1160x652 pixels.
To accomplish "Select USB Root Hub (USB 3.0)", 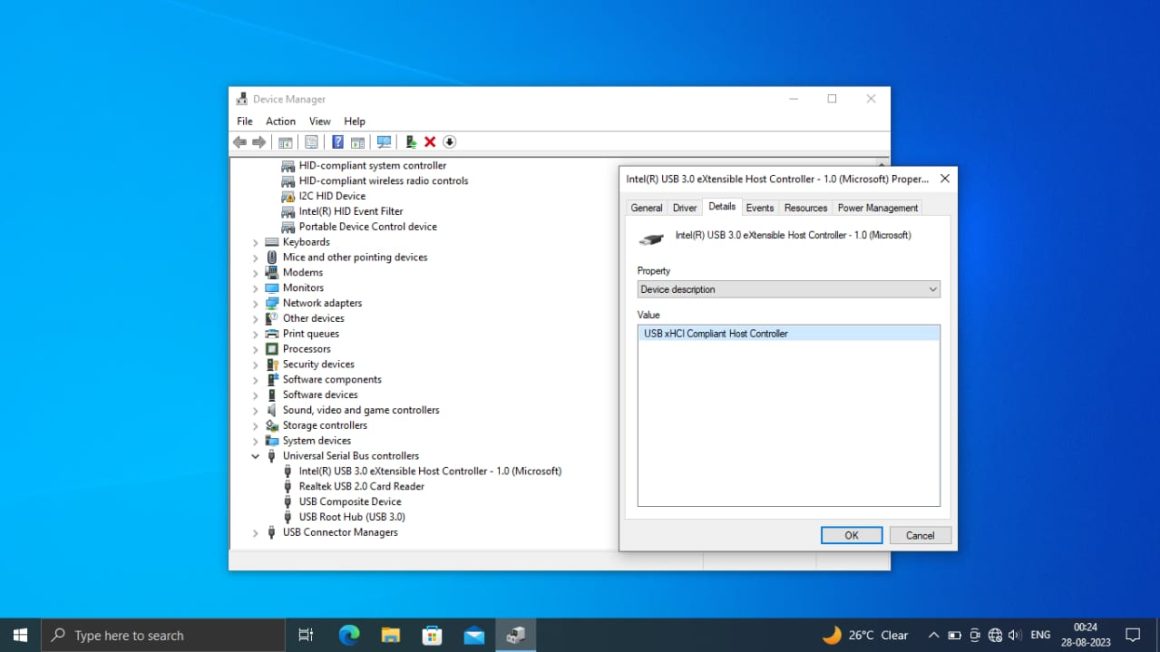I will pos(351,517).
